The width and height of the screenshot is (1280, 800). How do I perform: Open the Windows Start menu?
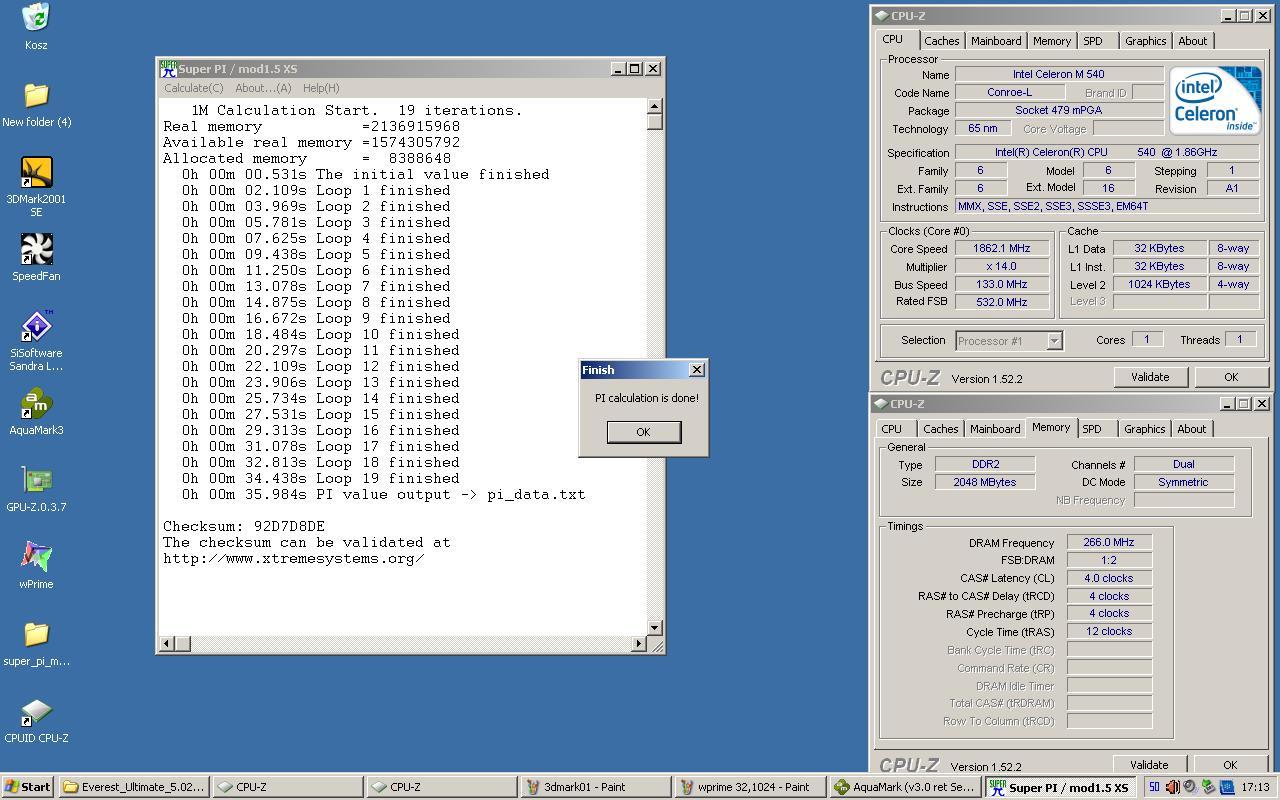(x=27, y=787)
